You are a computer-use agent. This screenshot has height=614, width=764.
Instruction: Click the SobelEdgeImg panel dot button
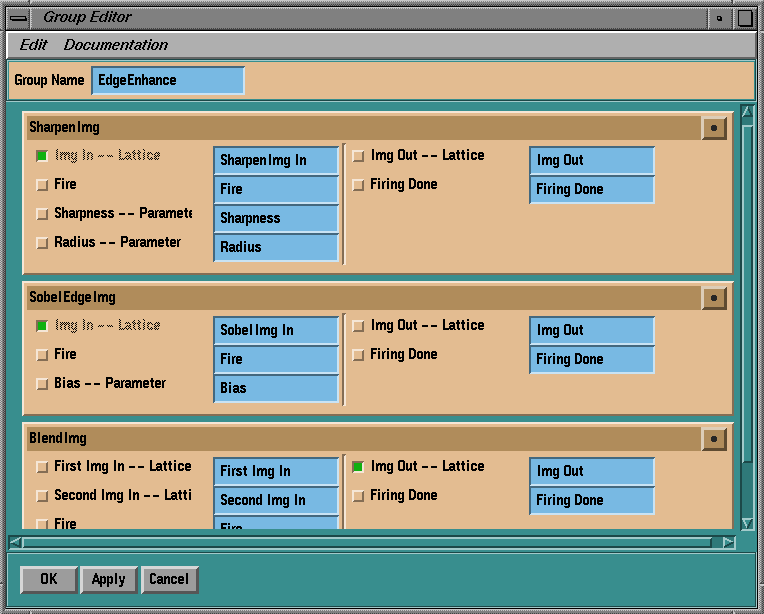click(713, 298)
